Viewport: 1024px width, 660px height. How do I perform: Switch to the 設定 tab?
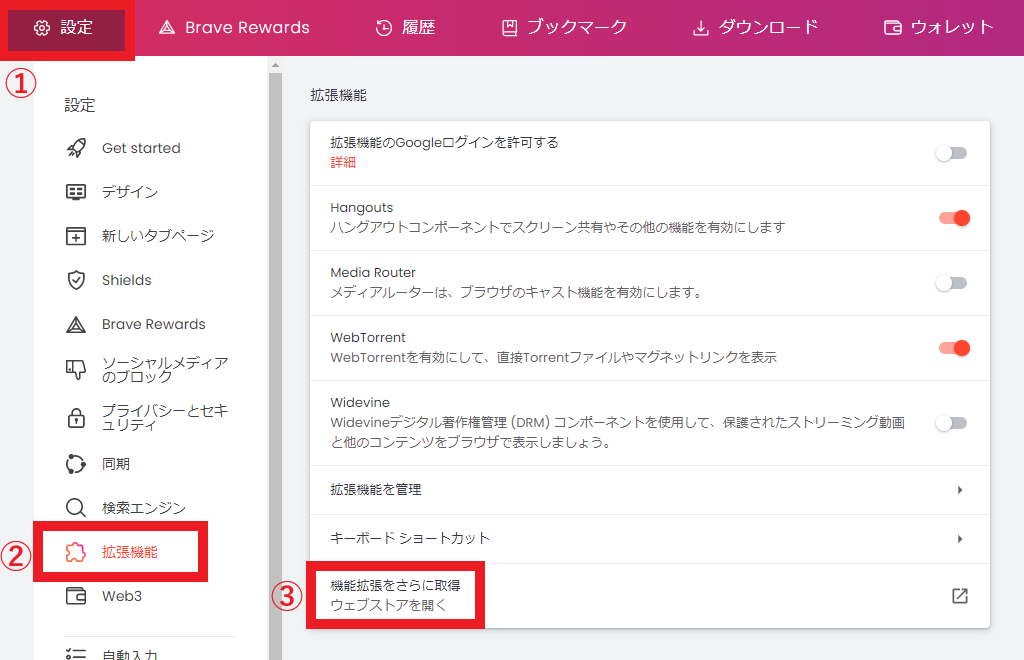click(x=66, y=29)
